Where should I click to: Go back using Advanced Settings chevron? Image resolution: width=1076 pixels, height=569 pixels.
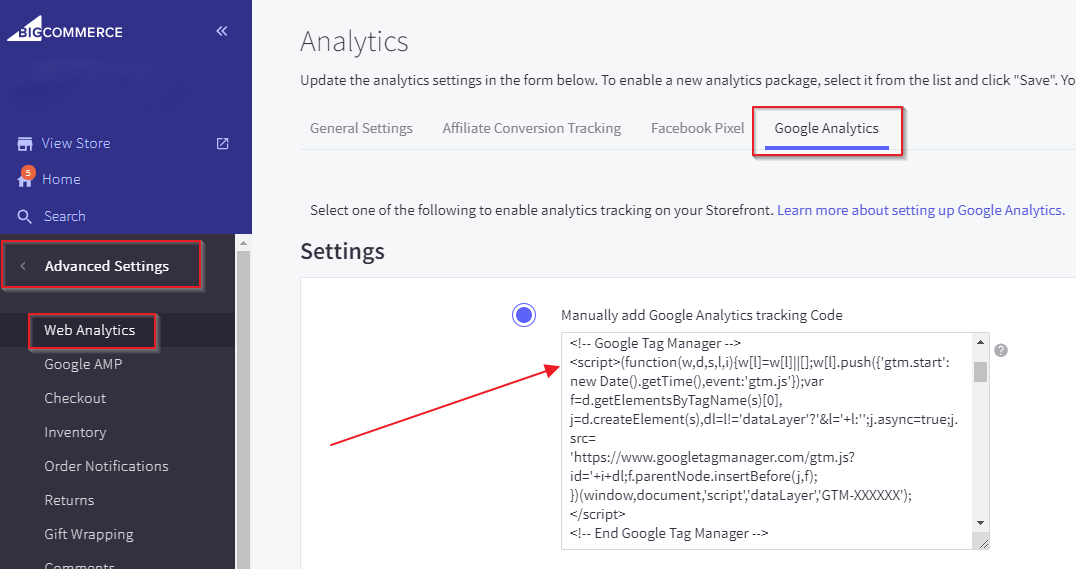(x=23, y=266)
